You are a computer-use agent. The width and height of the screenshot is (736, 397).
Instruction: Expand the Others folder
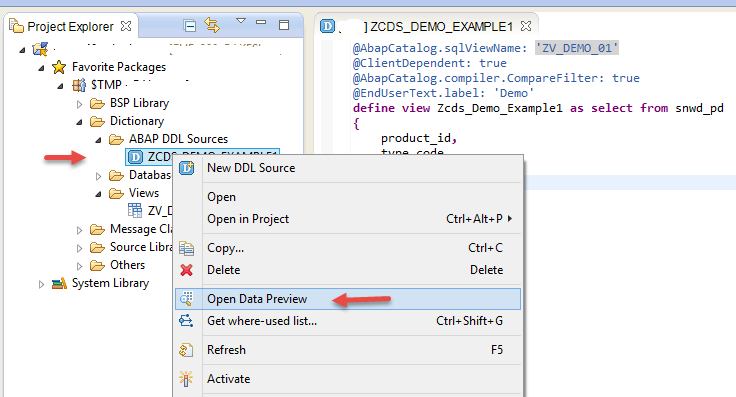79,266
